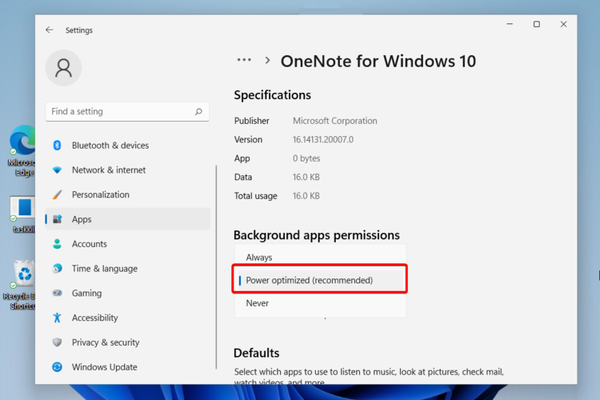Choose Never background permission option
This screenshot has width=600, height=400.
257,303
